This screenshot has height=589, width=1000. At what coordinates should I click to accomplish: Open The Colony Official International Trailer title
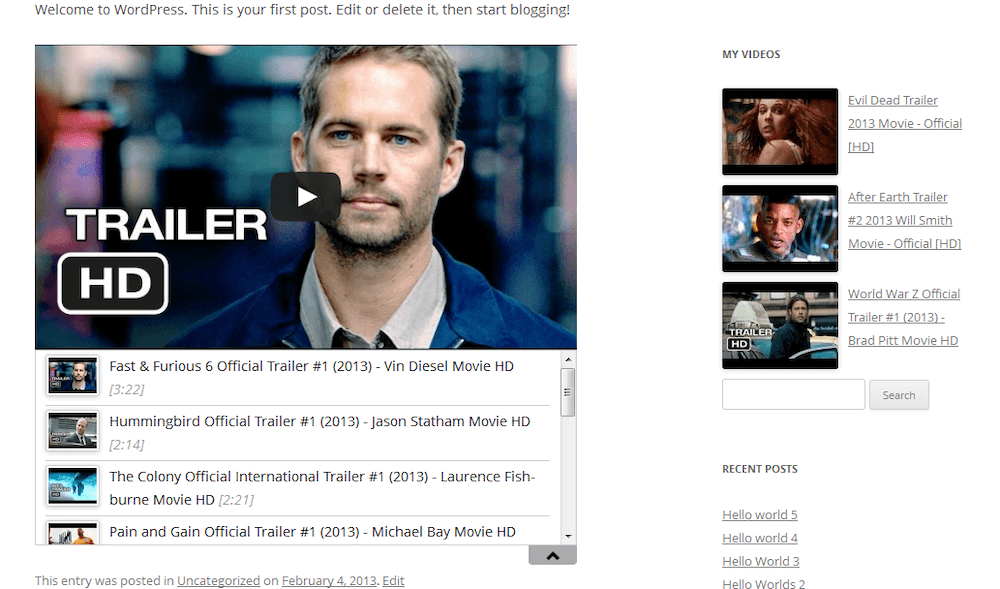point(322,488)
